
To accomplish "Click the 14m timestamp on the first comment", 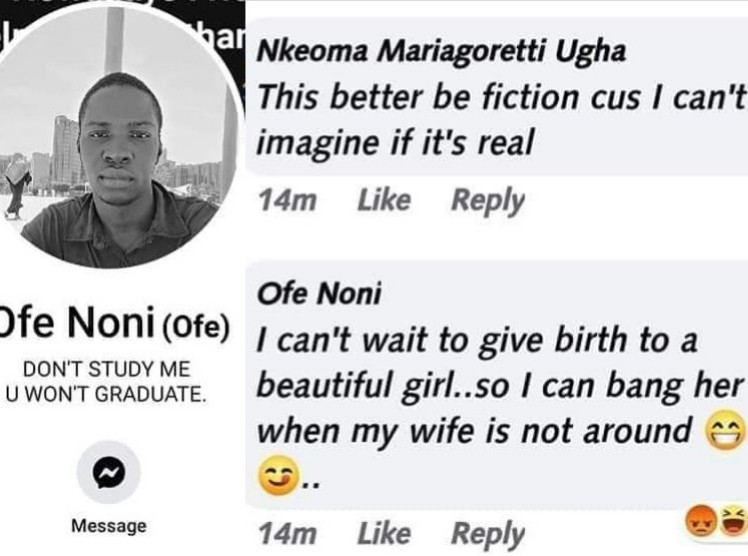I will point(287,201).
